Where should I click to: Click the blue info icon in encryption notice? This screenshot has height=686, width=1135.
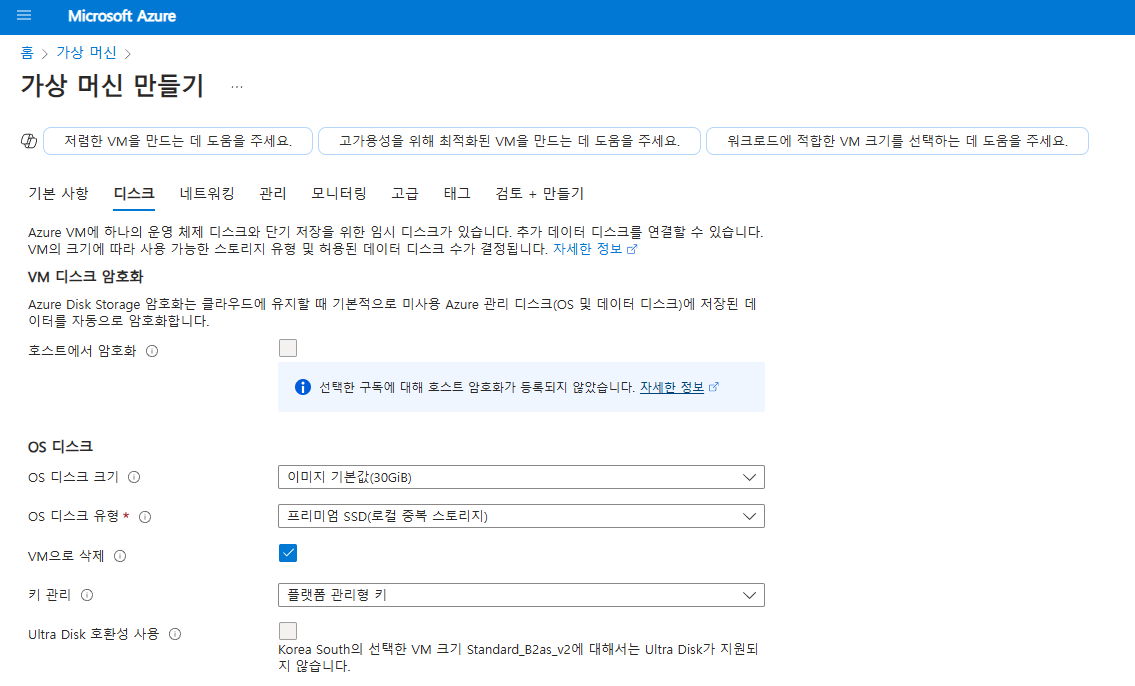coord(303,387)
